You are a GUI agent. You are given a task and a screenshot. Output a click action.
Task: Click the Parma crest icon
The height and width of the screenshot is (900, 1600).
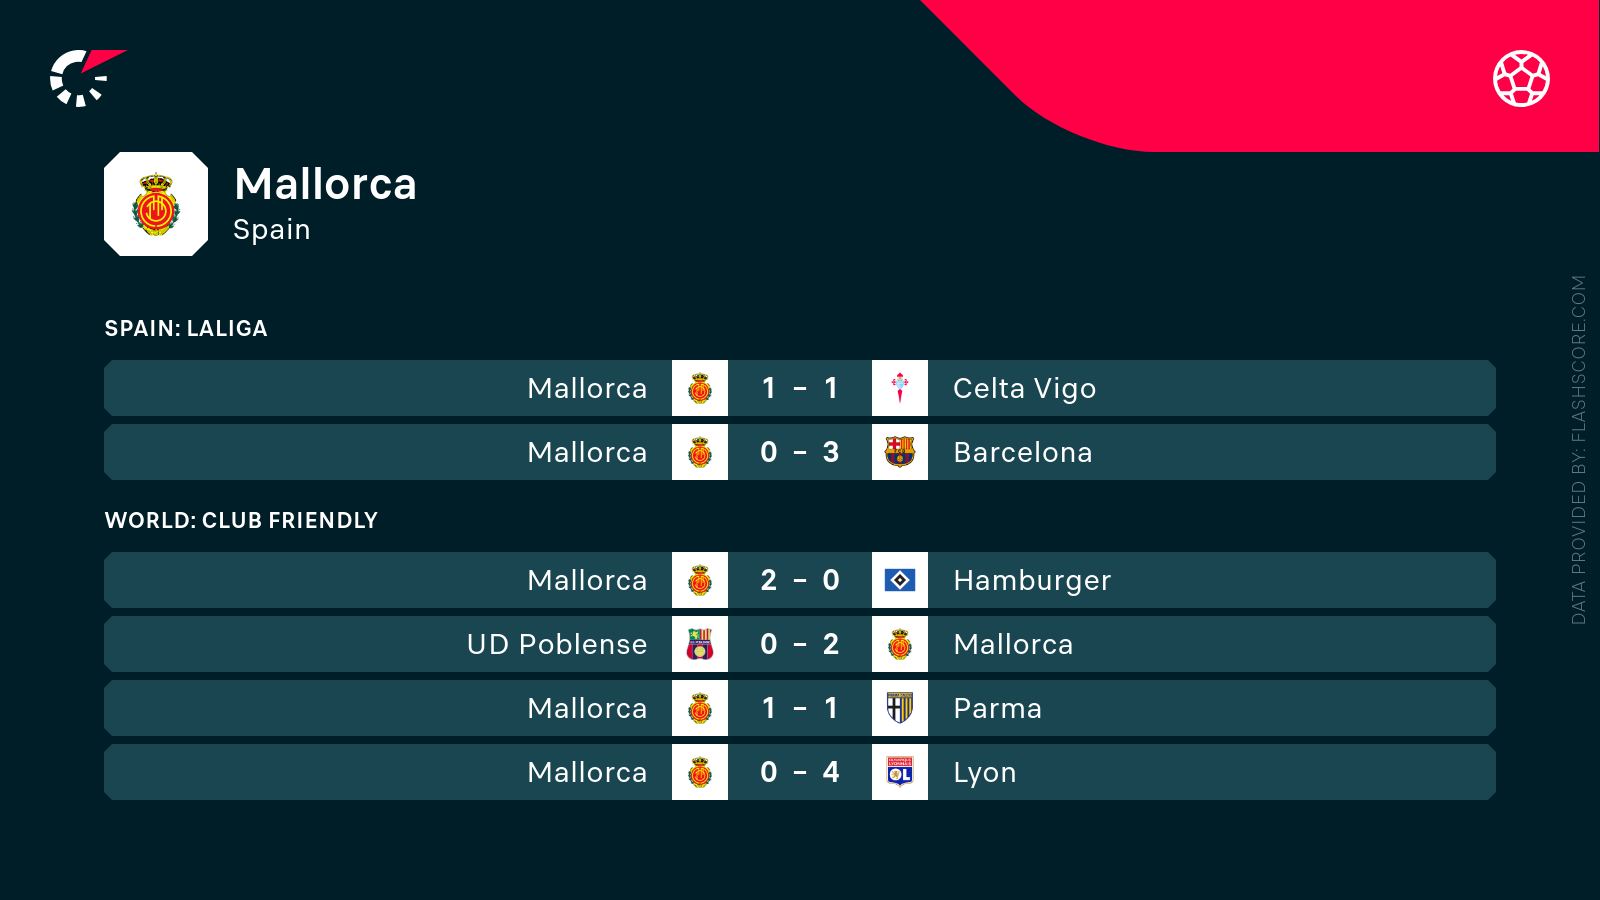(x=900, y=708)
